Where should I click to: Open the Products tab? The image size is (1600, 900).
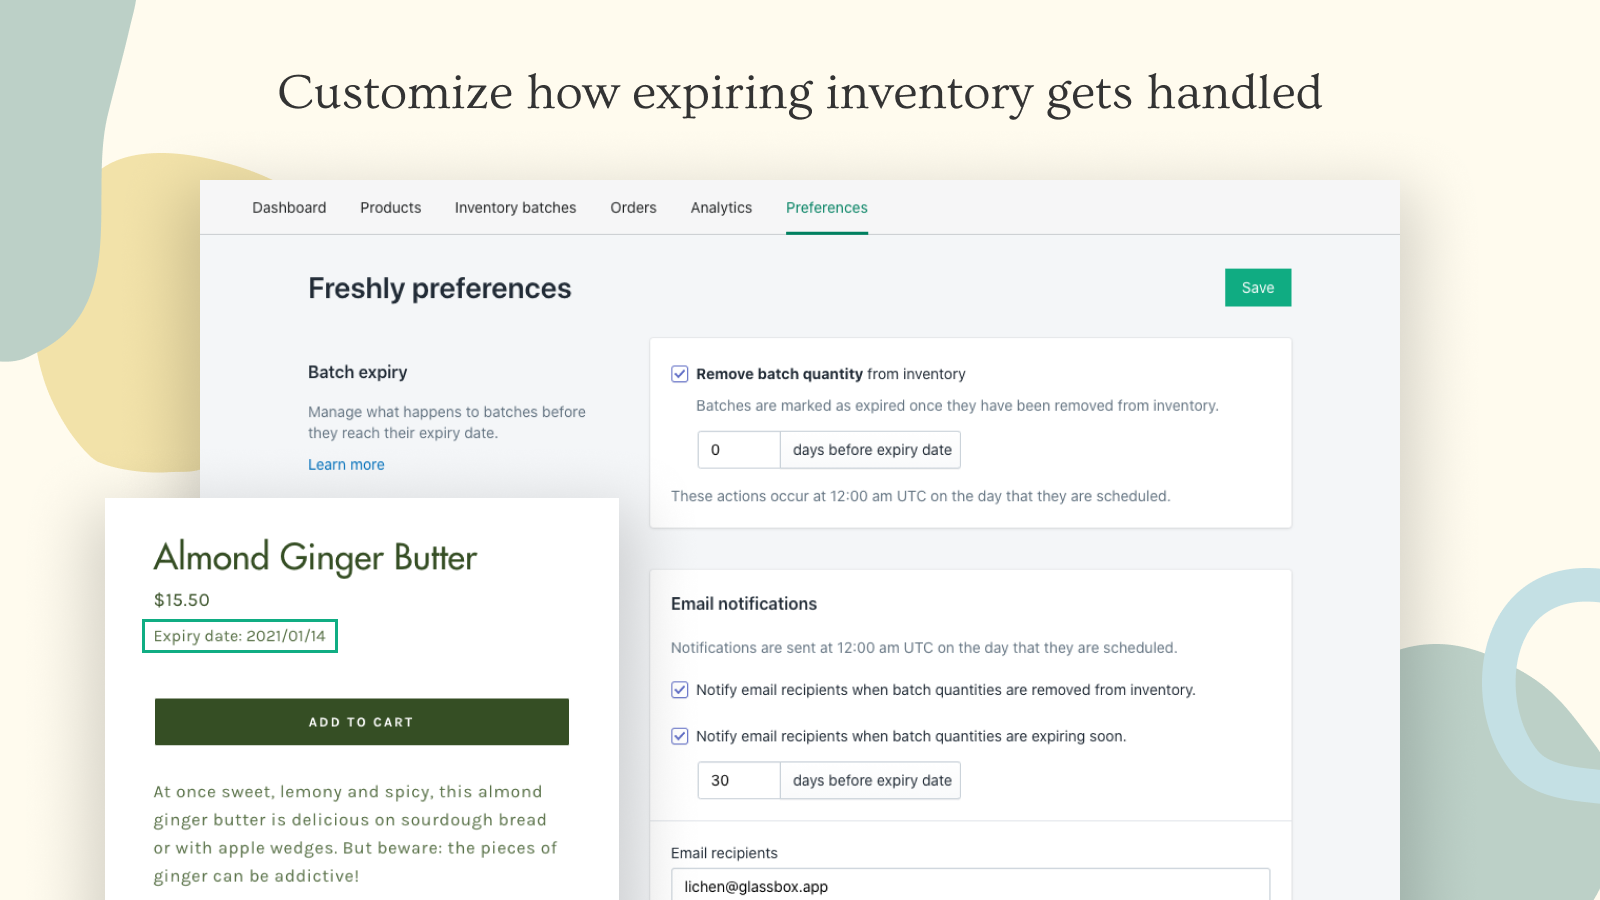[x=390, y=207]
